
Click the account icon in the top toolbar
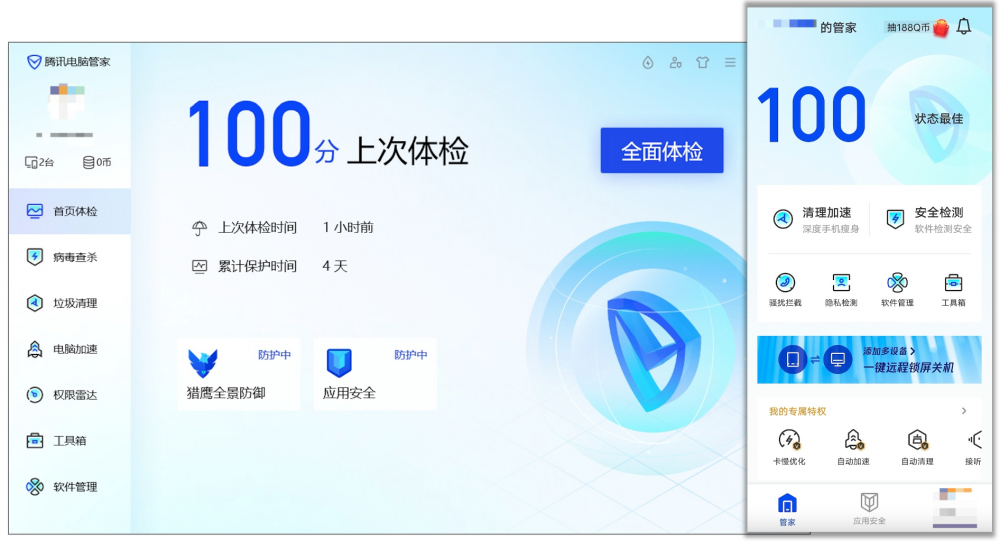click(675, 63)
